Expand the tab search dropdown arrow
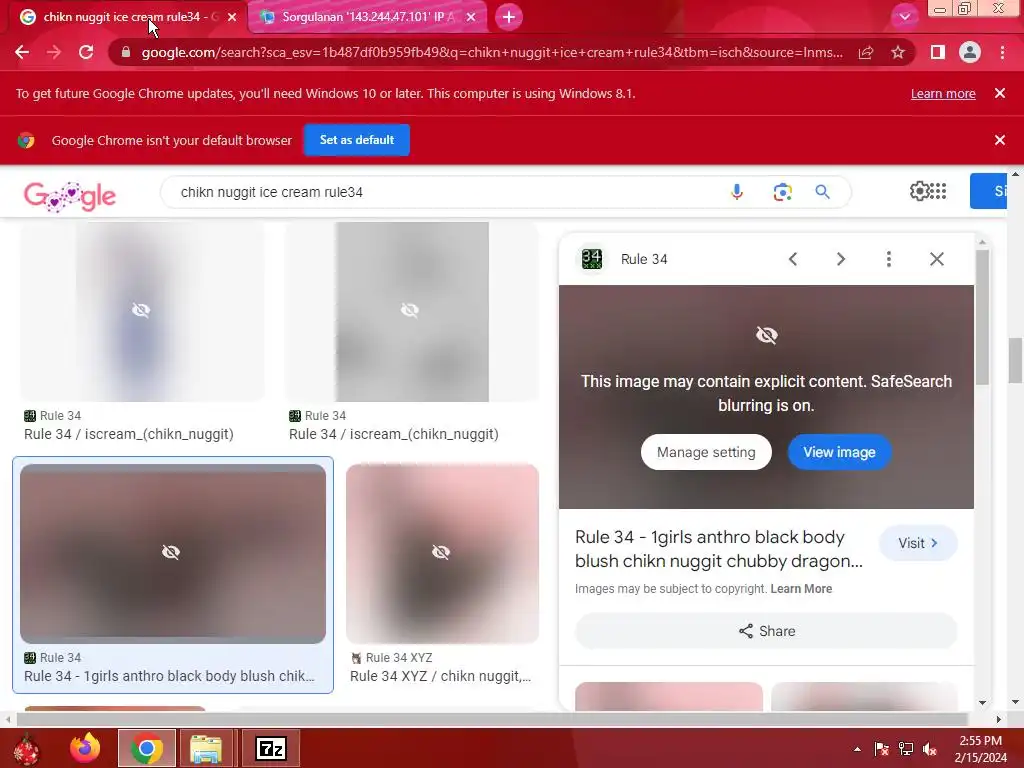Image resolution: width=1024 pixels, height=768 pixels. pyautogui.click(x=904, y=17)
